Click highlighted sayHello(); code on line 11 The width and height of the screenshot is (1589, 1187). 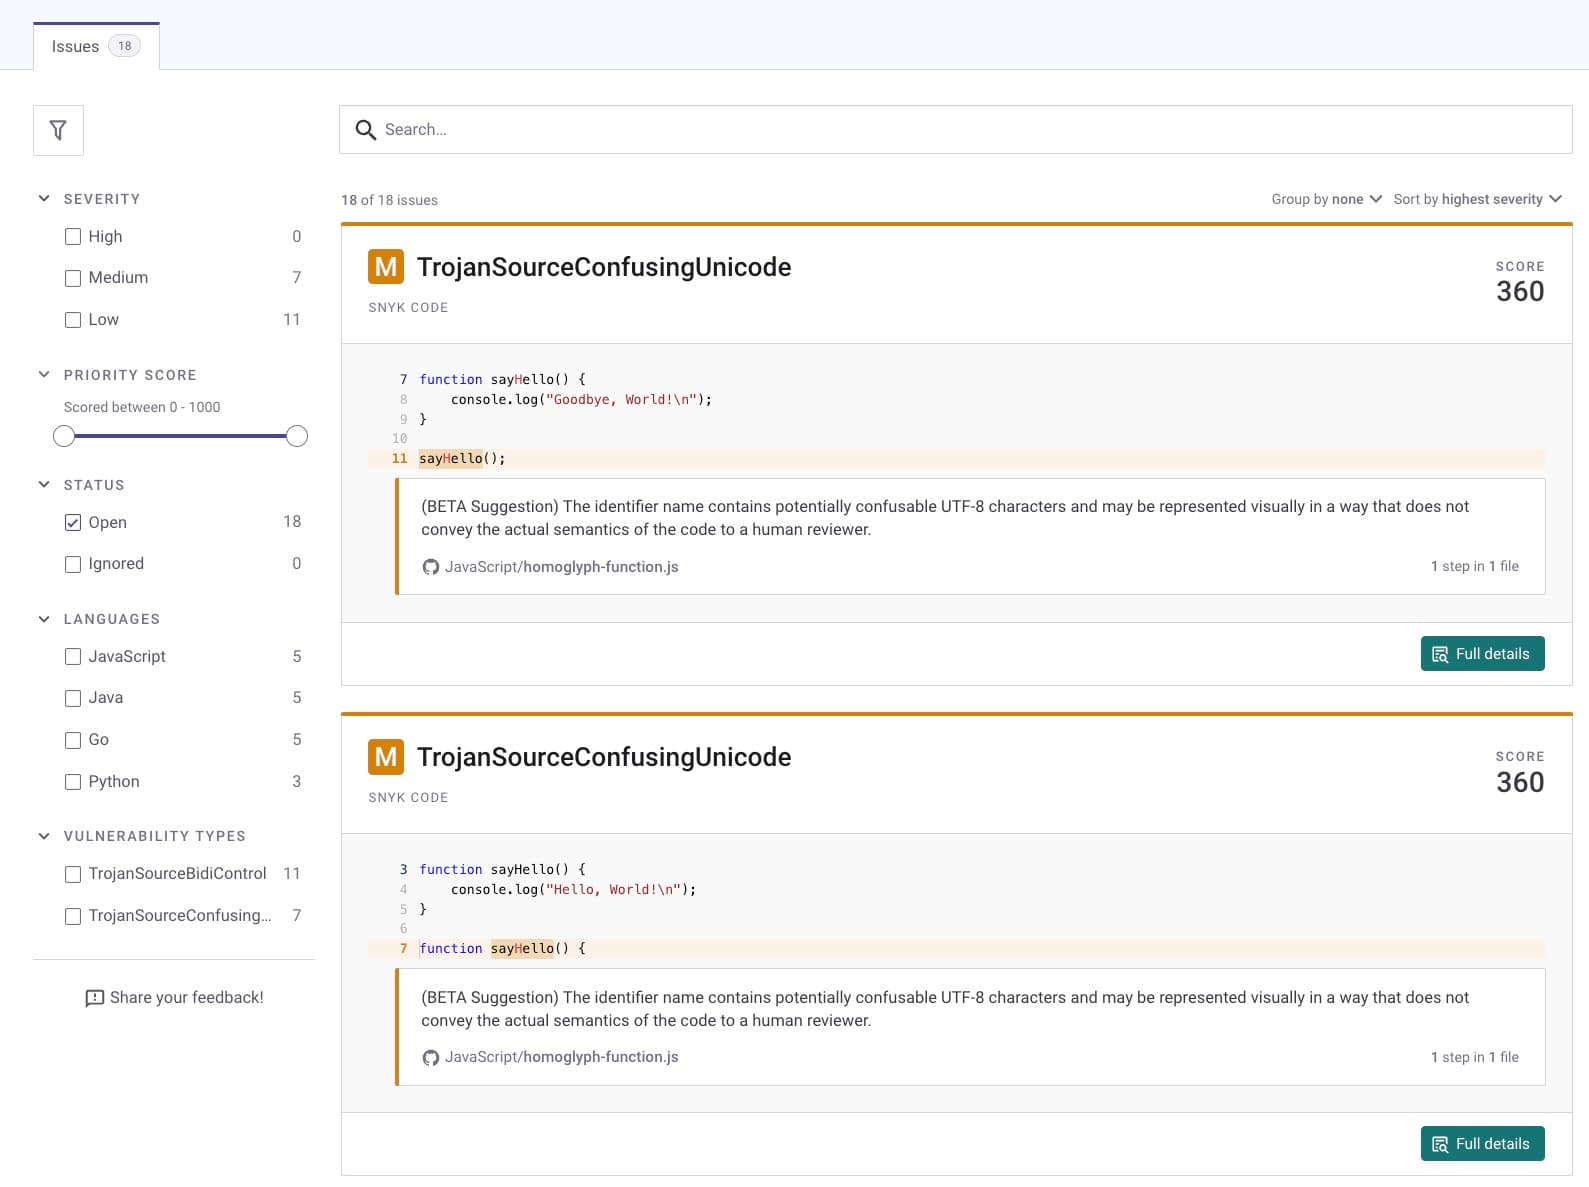[x=462, y=459]
